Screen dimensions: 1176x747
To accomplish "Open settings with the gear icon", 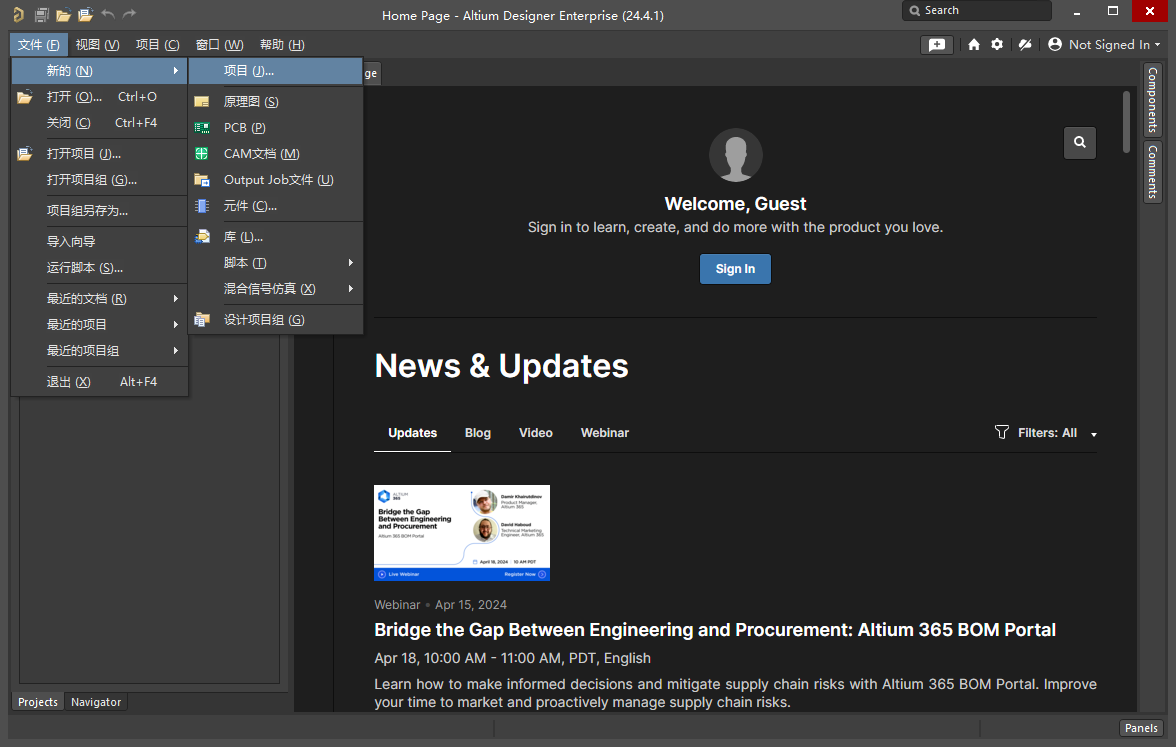I will [997, 45].
